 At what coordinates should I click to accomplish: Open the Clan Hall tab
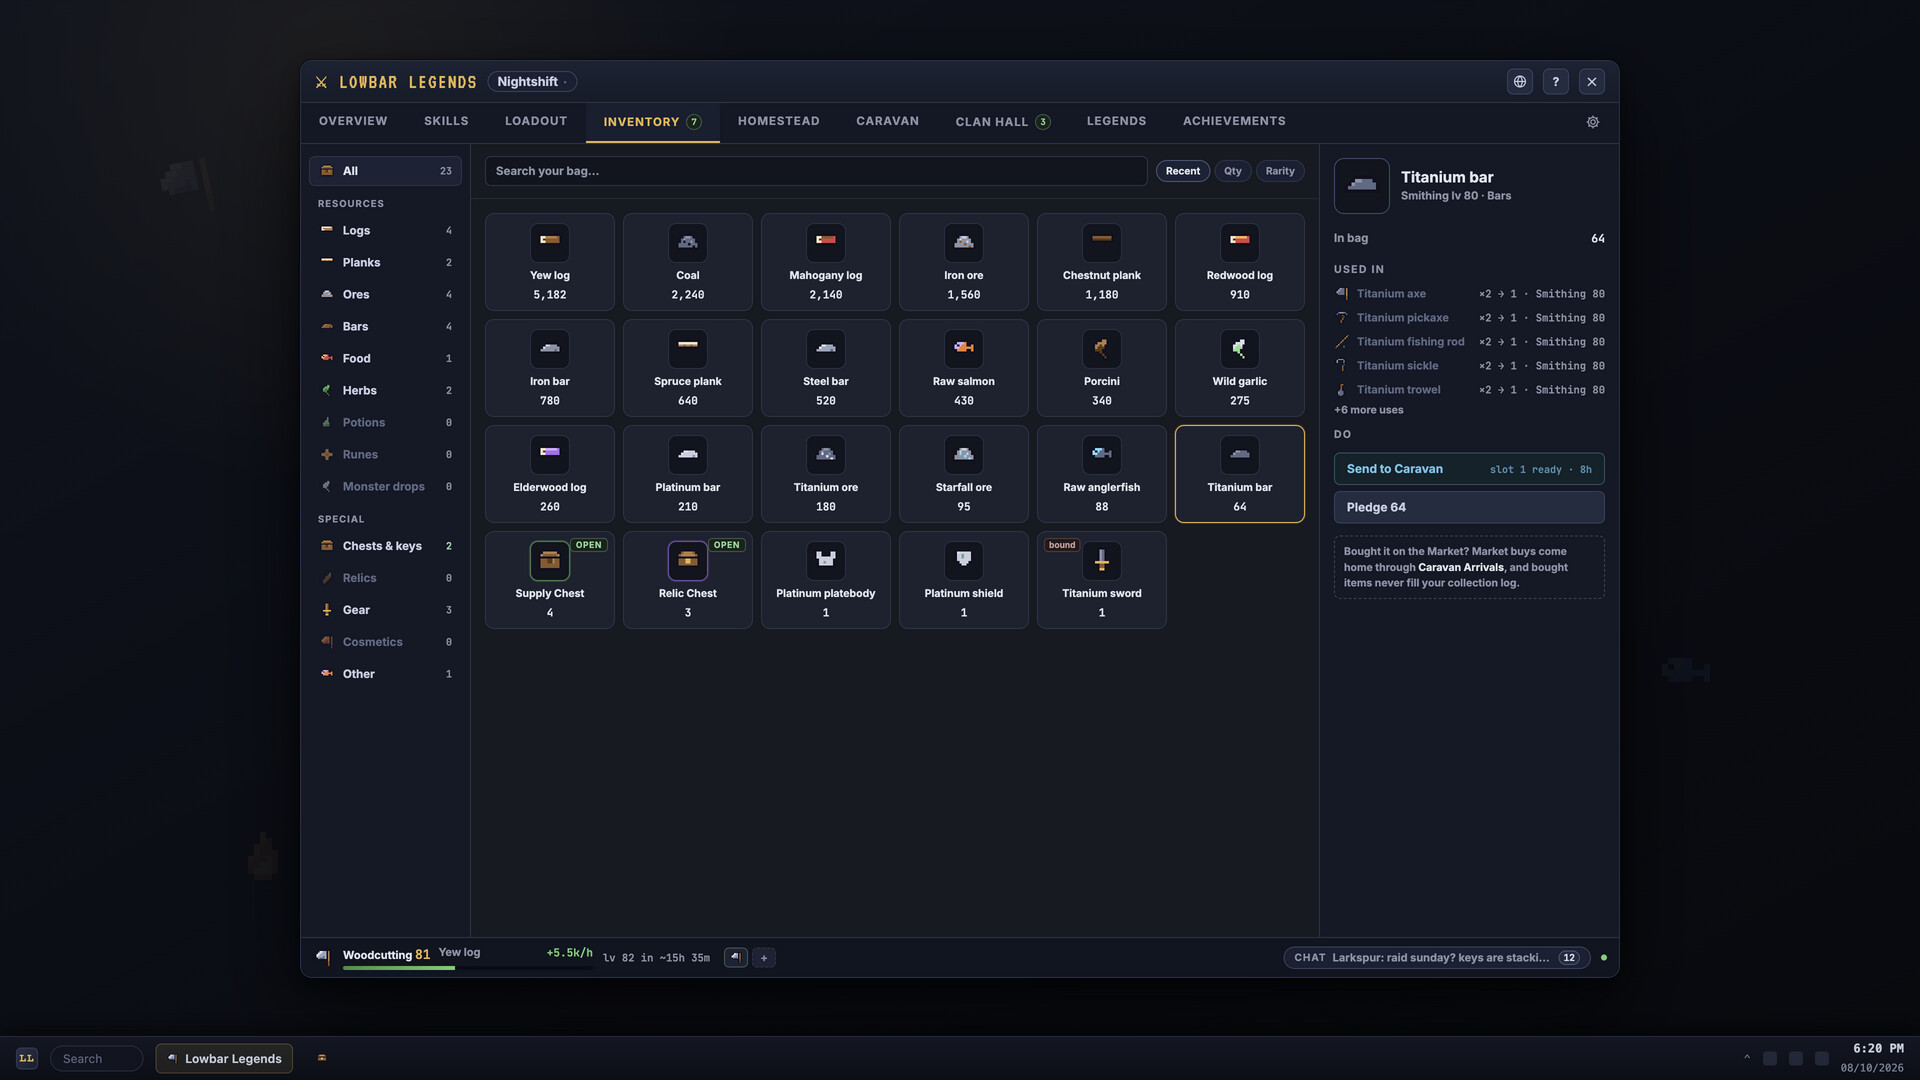coord(1002,122)
